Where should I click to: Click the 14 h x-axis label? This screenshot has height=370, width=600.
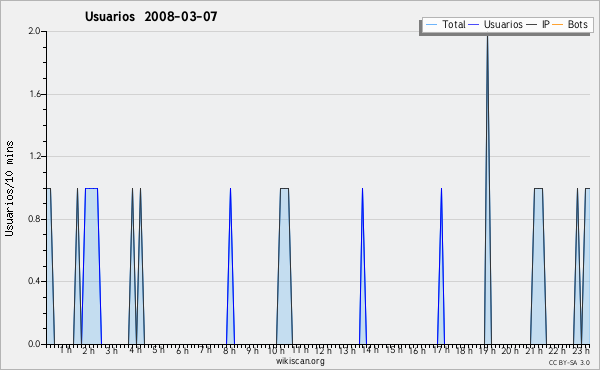370,350
